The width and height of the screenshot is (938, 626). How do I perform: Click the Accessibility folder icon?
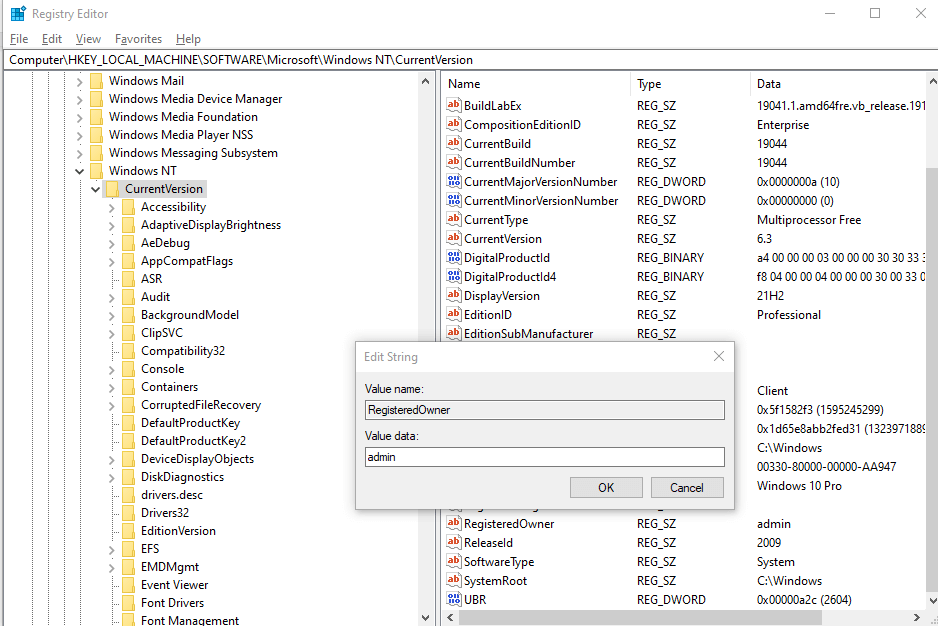click(x=128, y=207)
